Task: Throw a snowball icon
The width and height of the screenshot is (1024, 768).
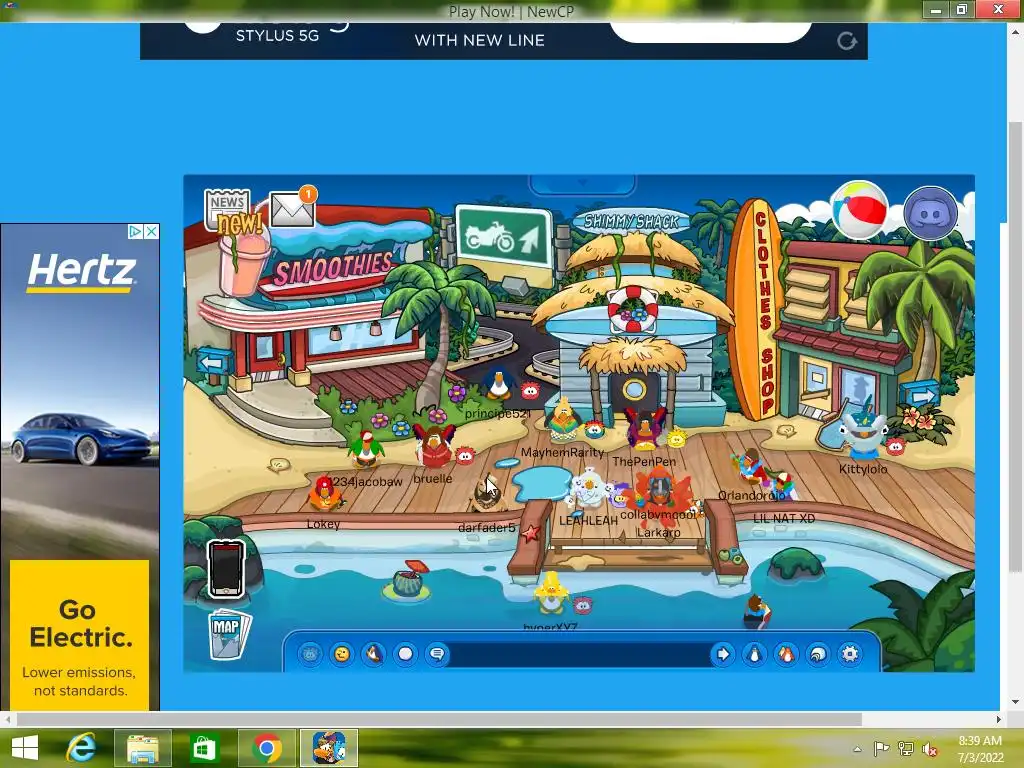Action: pyautogui.click(x=406, y=654)
